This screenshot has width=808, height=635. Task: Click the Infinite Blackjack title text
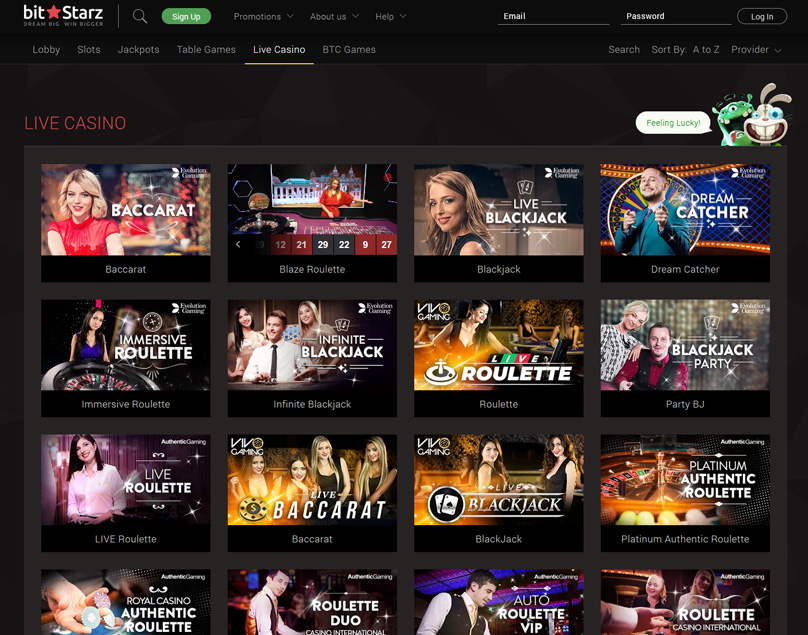point(312,404)
